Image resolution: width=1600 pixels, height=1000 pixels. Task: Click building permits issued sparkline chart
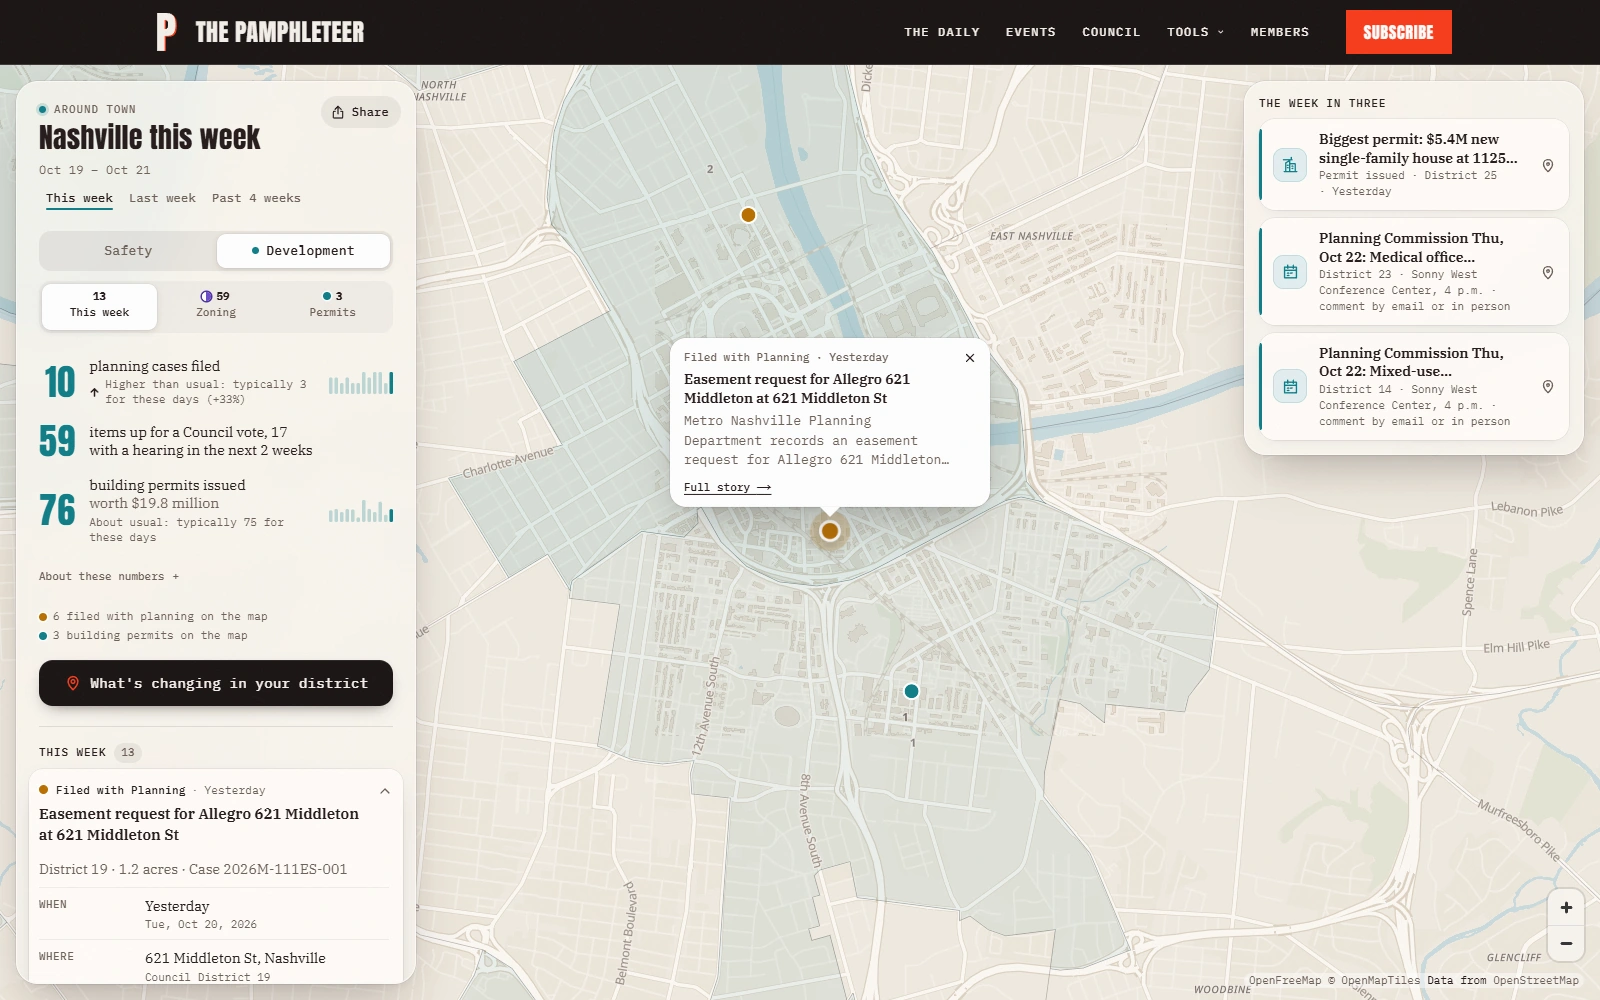[361, 511]
